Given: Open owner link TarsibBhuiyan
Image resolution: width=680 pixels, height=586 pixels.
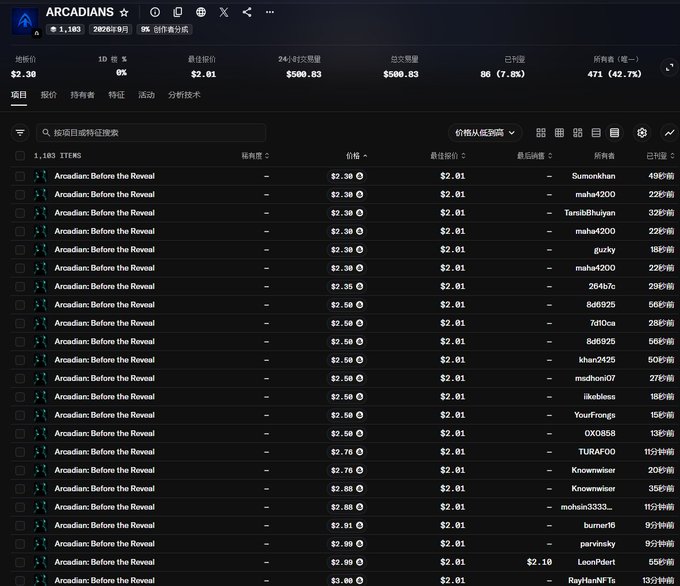Looking at the screenshot, I should pyautogui.click(x=589, y=213).
